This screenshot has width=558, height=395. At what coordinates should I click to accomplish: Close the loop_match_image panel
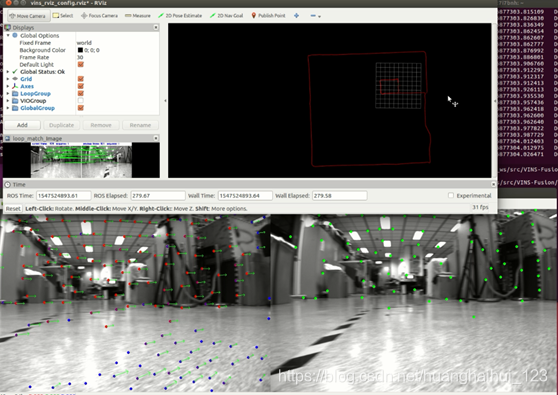(x=156, y=138)
